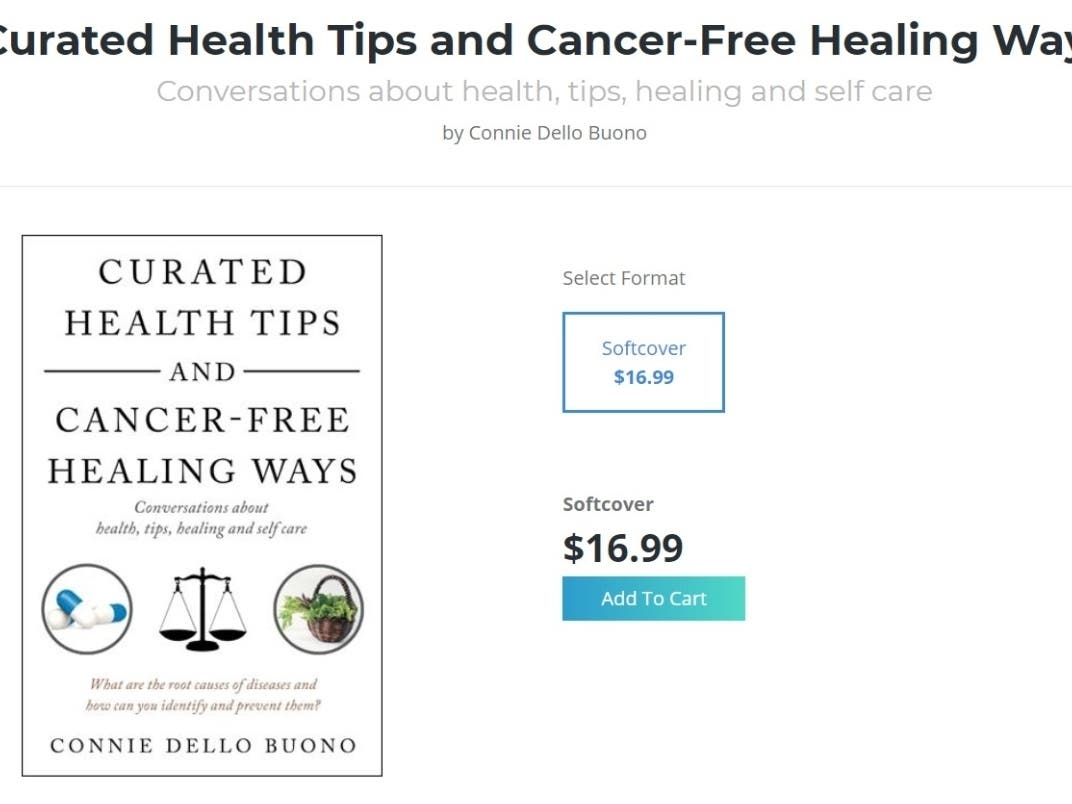
Task: Click the word "AND" on the cover
Action: 202,372
